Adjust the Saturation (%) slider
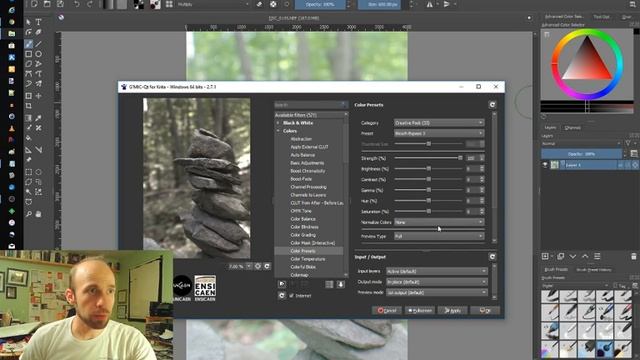 [429, 211]
